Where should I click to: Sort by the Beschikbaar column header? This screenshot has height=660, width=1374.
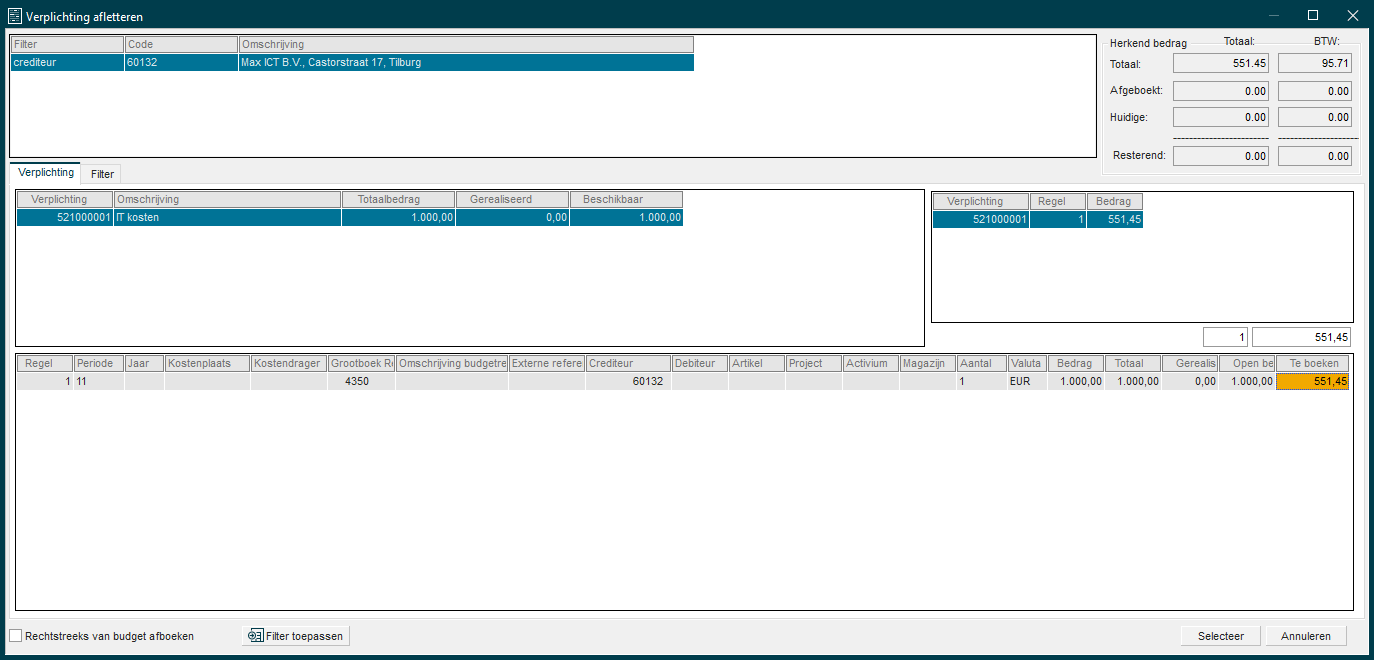tap(626, 199)
